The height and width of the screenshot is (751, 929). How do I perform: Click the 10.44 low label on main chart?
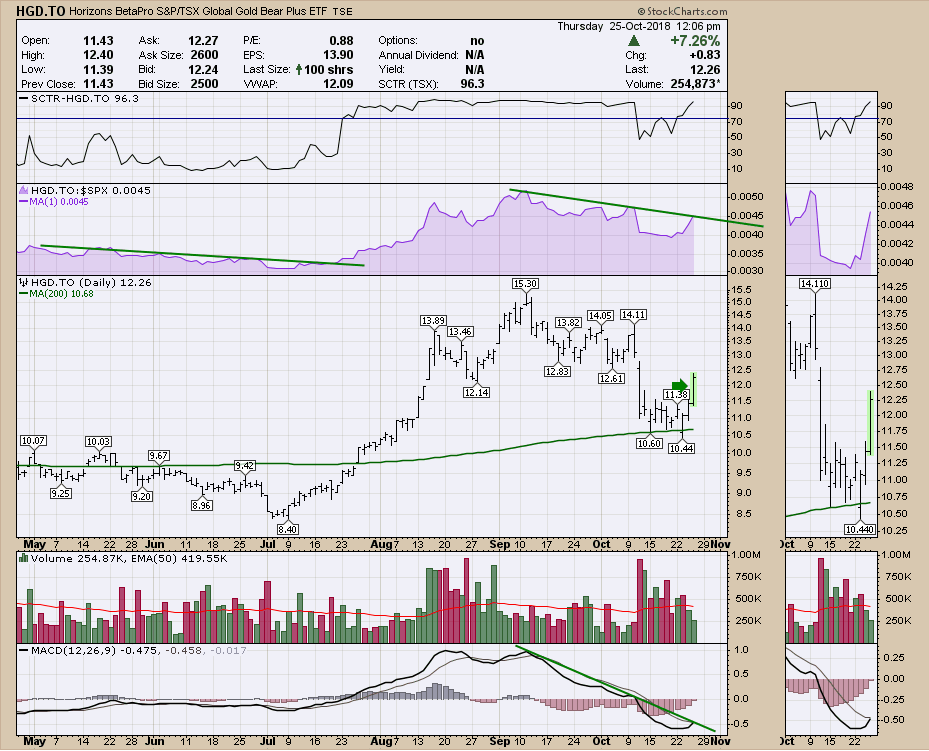click(x=681, y=448)
